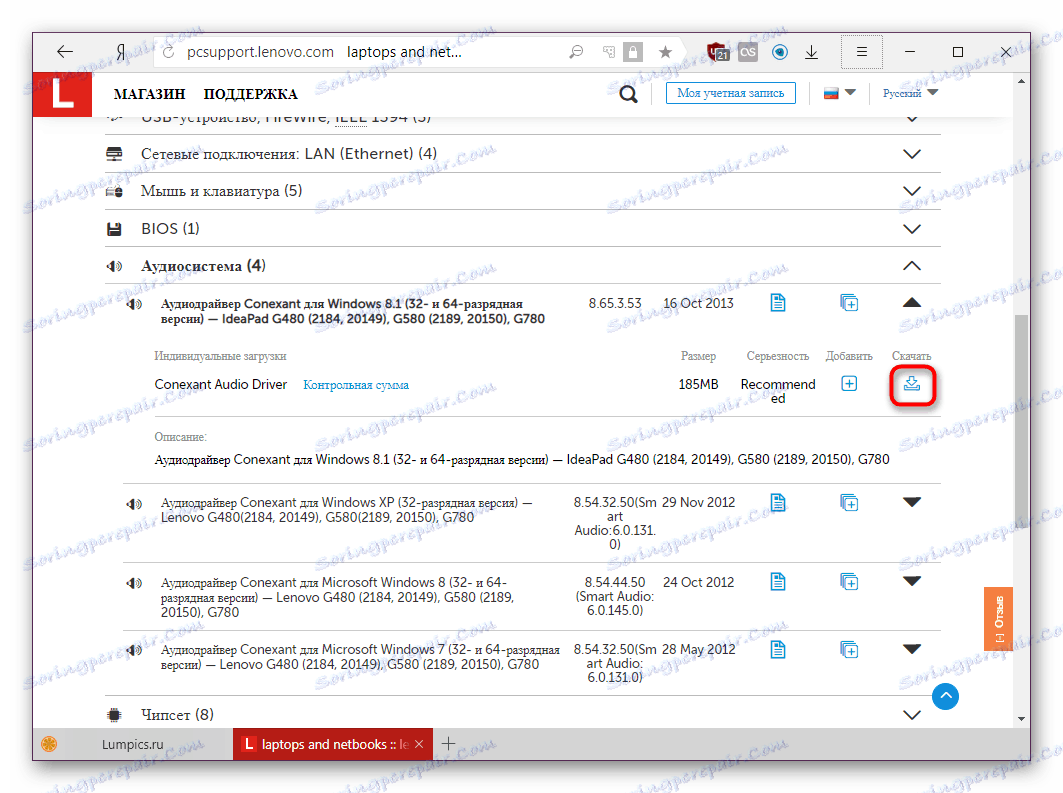Click the '28 May 2012' date
Image resolution: width=1063 pixels, height=793 pixels.
[698, 649]
